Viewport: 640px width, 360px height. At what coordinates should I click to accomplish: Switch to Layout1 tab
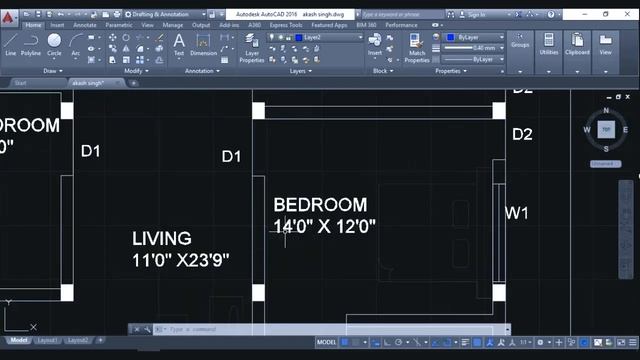[x=47, y=340]
